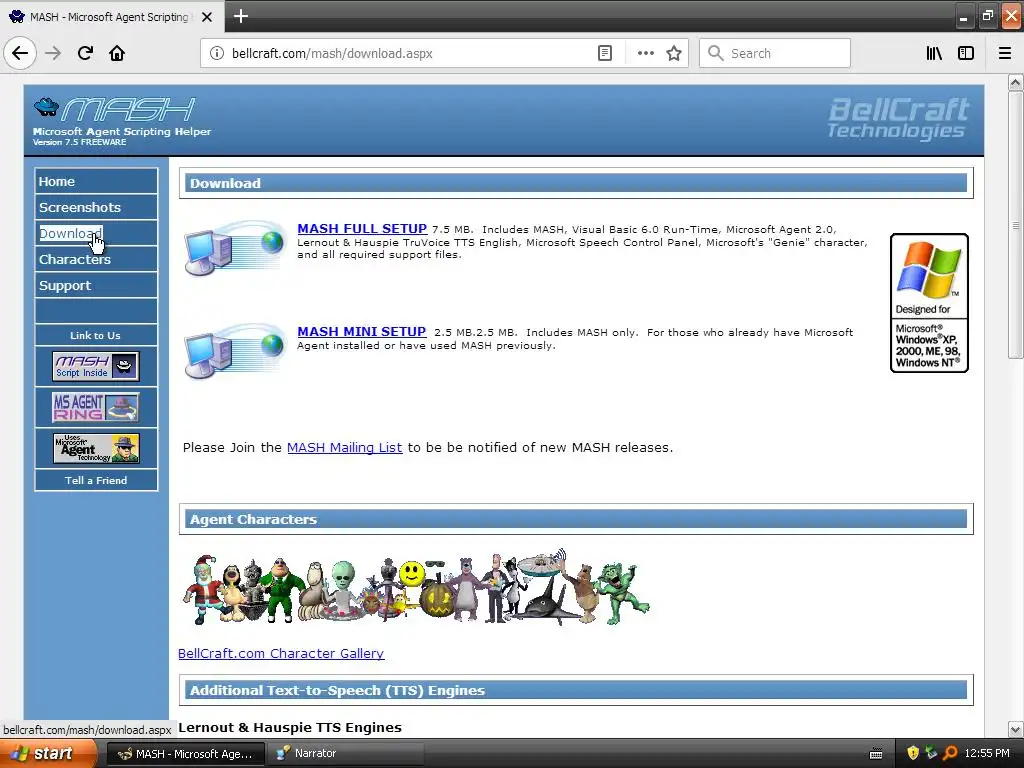Click the Designed for Windows XP logo
The image size is (1024, 768).
[929, 303]
